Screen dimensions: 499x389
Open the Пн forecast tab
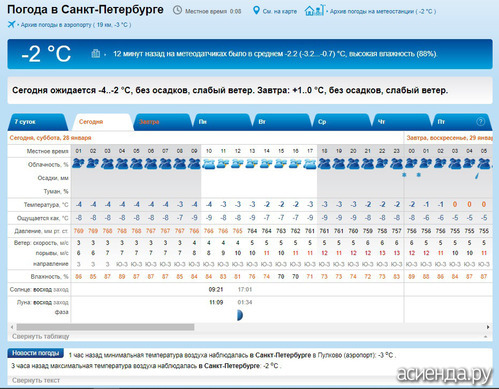coord(222,122)
